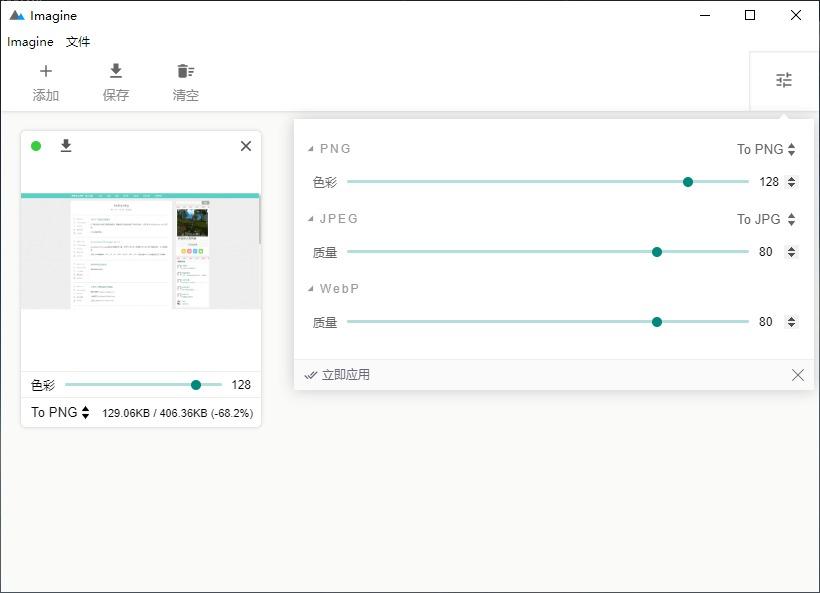The width and height of the screenshot is (820, 593).
Task: Maximize the Imagine window
Action: click(750, 15)
